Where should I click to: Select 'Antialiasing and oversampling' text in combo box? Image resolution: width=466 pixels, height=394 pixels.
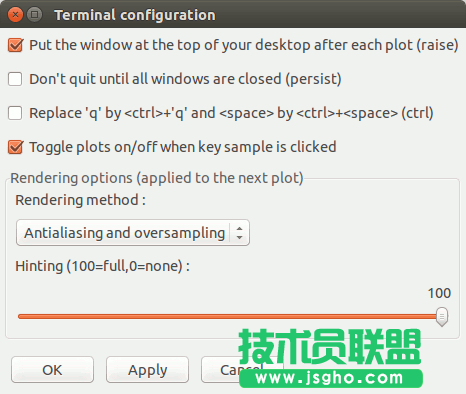(x=125, y=233)
